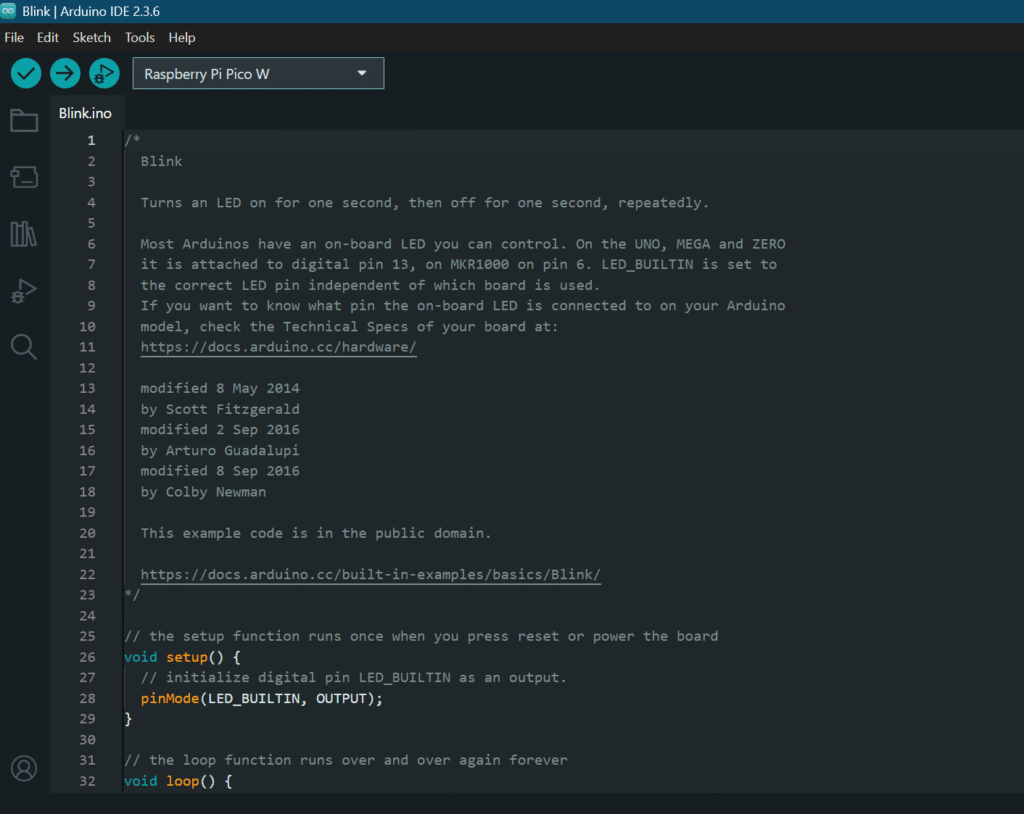Click the 'Turns an LED on for one second' line
This screenshot has height=814, width=1024.
point(424,203)
